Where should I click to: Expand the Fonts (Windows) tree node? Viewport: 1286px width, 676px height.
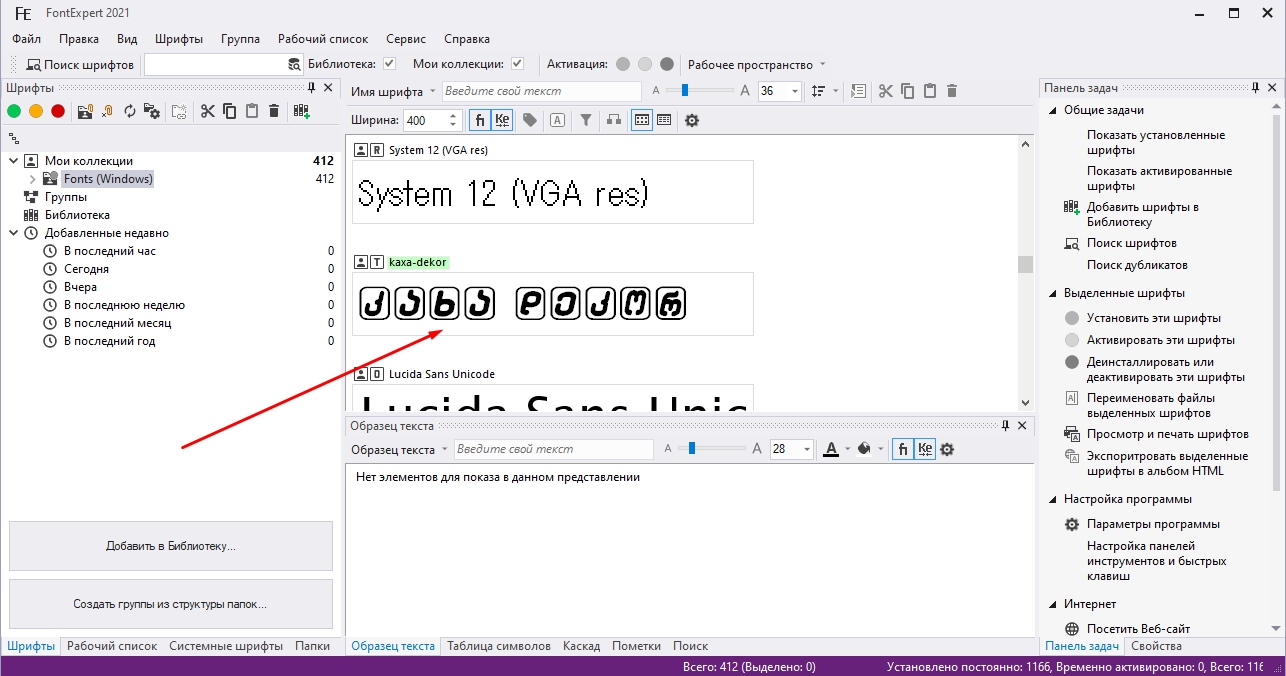point(32,179)
